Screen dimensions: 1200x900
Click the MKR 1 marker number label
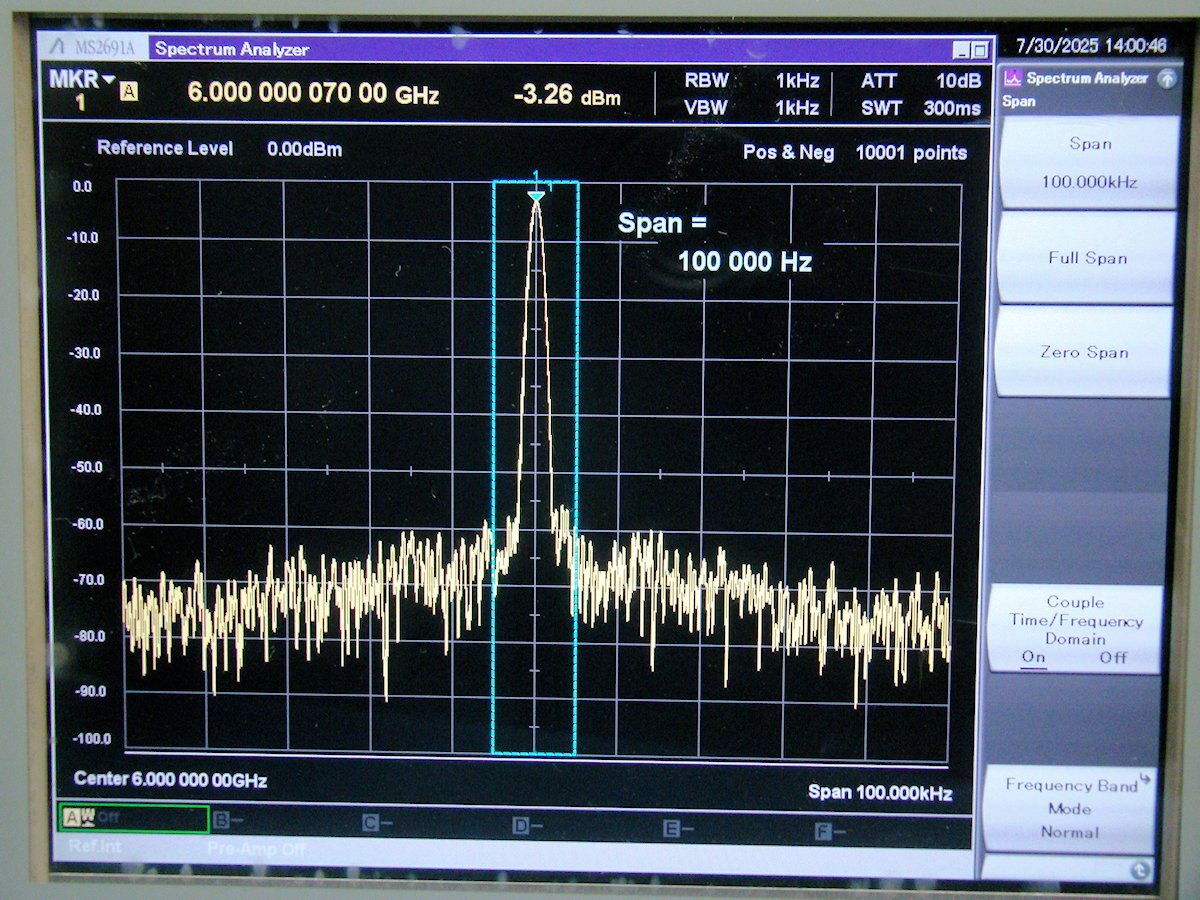point(81,104)
